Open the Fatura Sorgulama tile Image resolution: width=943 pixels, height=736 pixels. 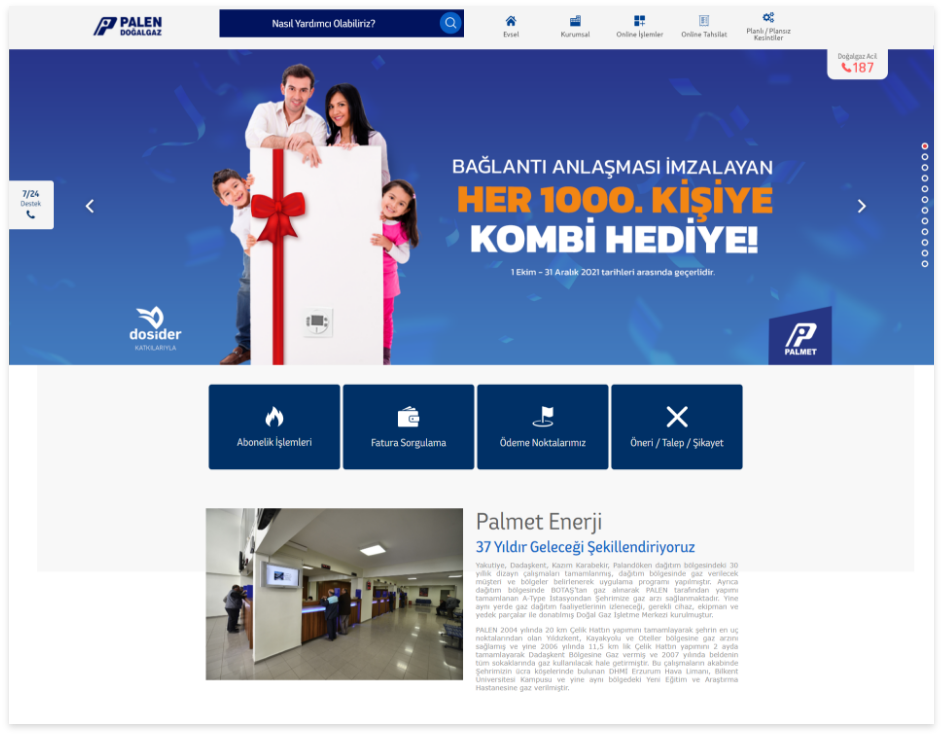point(408,427)
